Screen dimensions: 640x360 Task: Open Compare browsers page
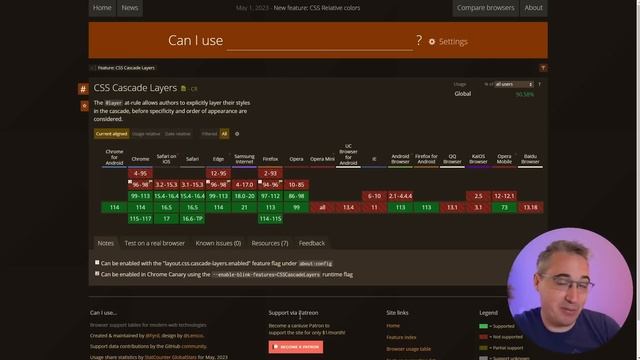[x=485, y=8]
